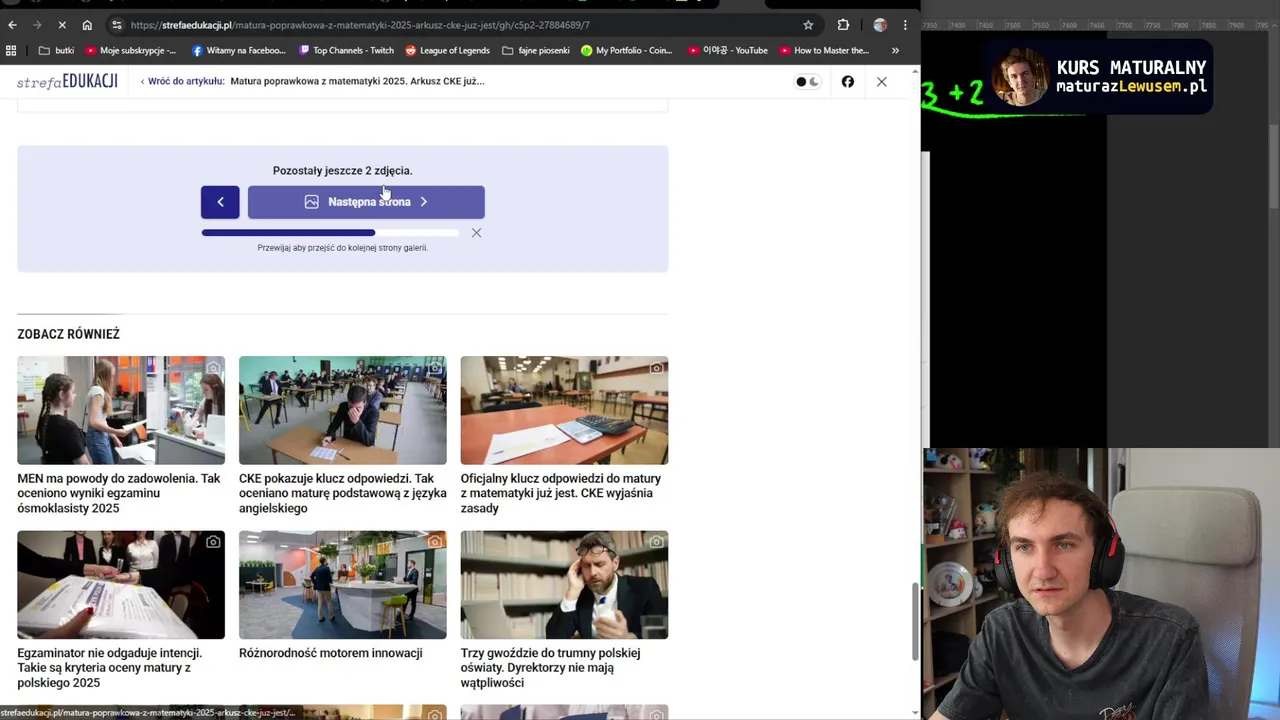1280x720 pixels.
Task: Click the gallery auto-advance progress bar
Action: click(x=330, y=233)
